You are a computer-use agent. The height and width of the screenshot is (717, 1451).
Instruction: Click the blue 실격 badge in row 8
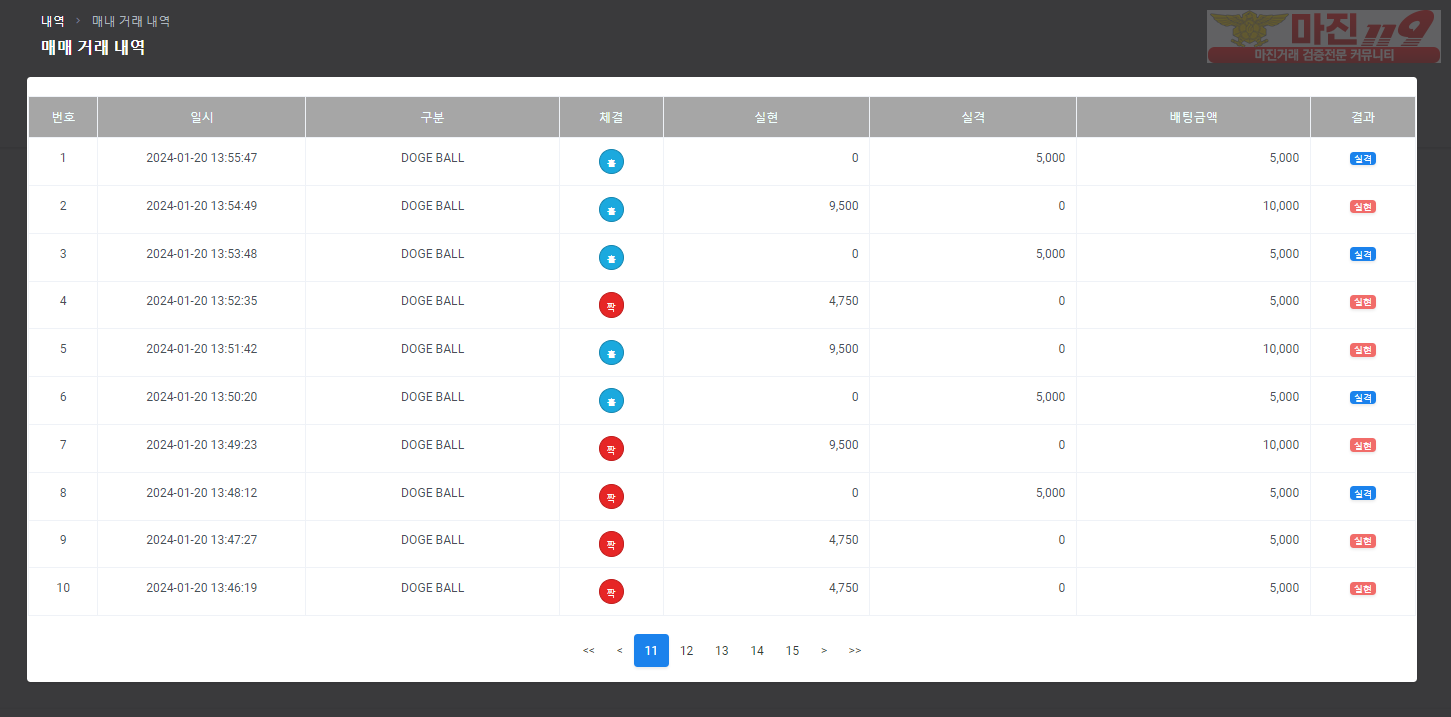pos(1363,493)
